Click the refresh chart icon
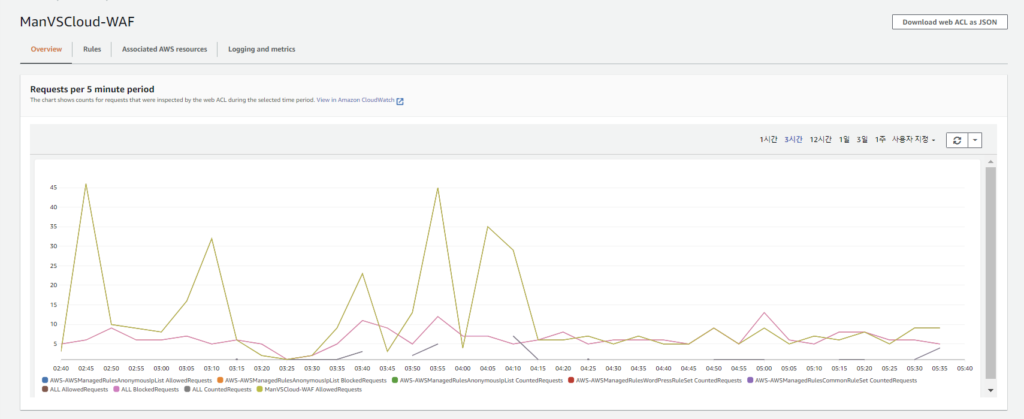 tap(957, 140)
